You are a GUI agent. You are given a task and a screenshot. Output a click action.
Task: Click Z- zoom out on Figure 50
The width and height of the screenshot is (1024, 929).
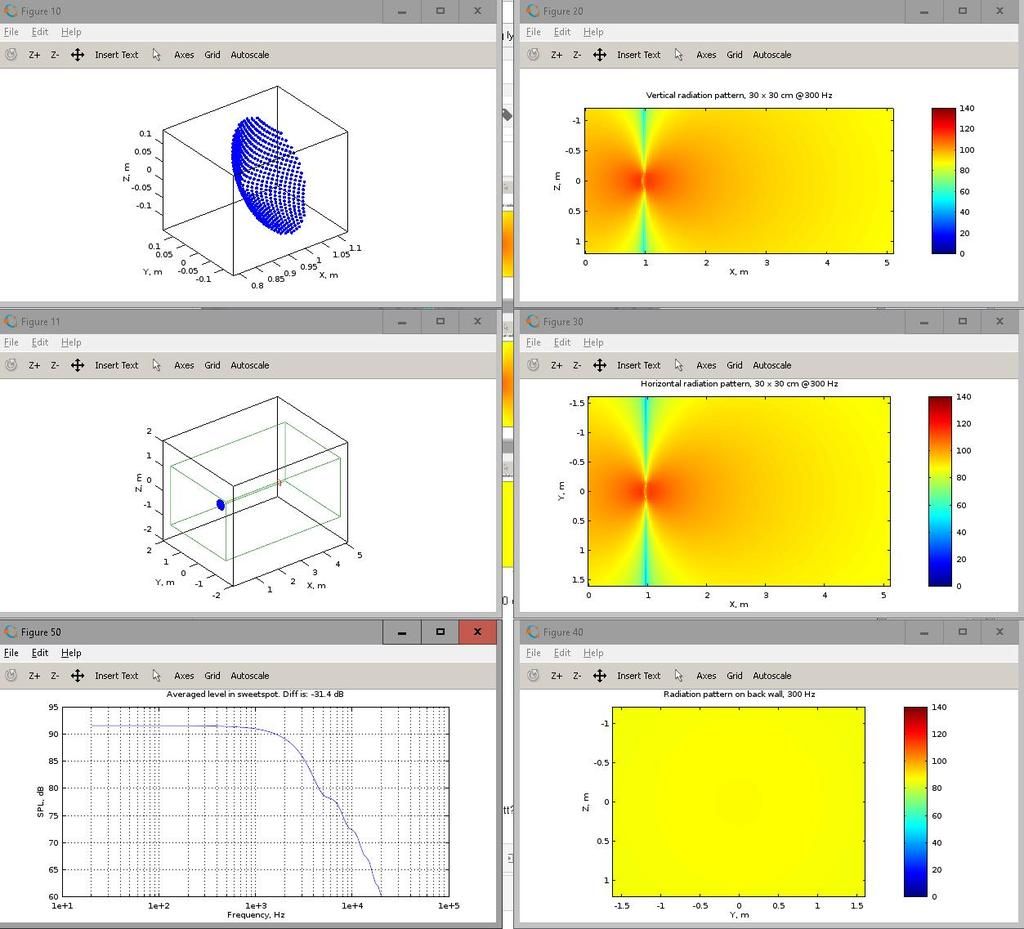(55, 676)
